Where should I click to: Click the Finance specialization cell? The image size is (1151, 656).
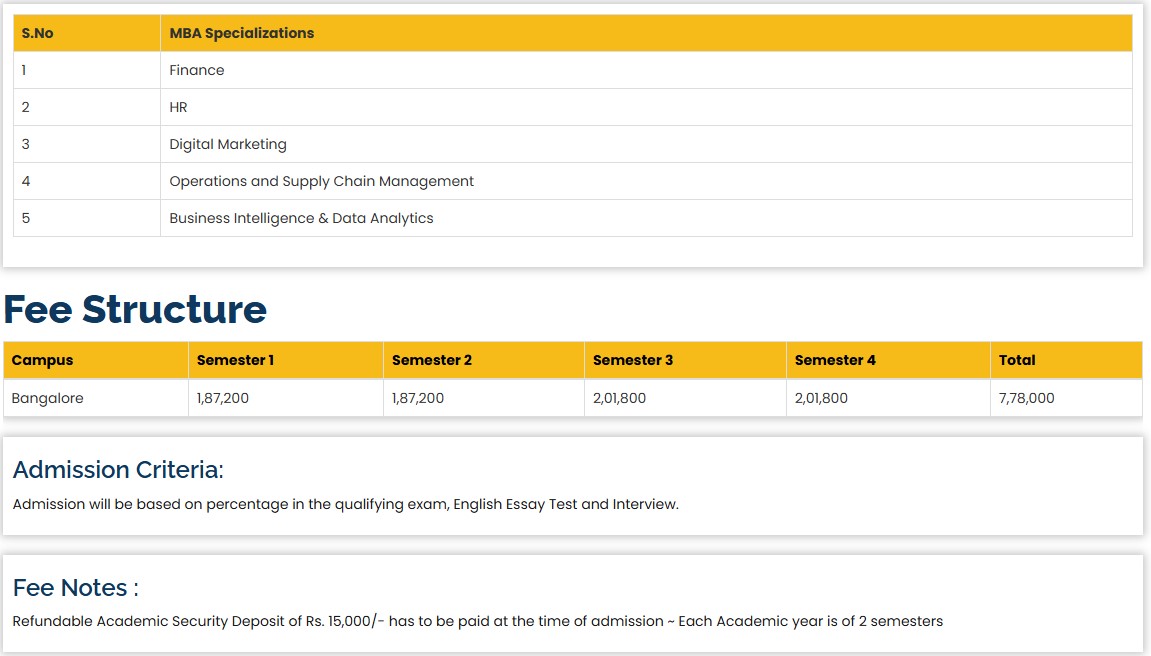[197, 70]
